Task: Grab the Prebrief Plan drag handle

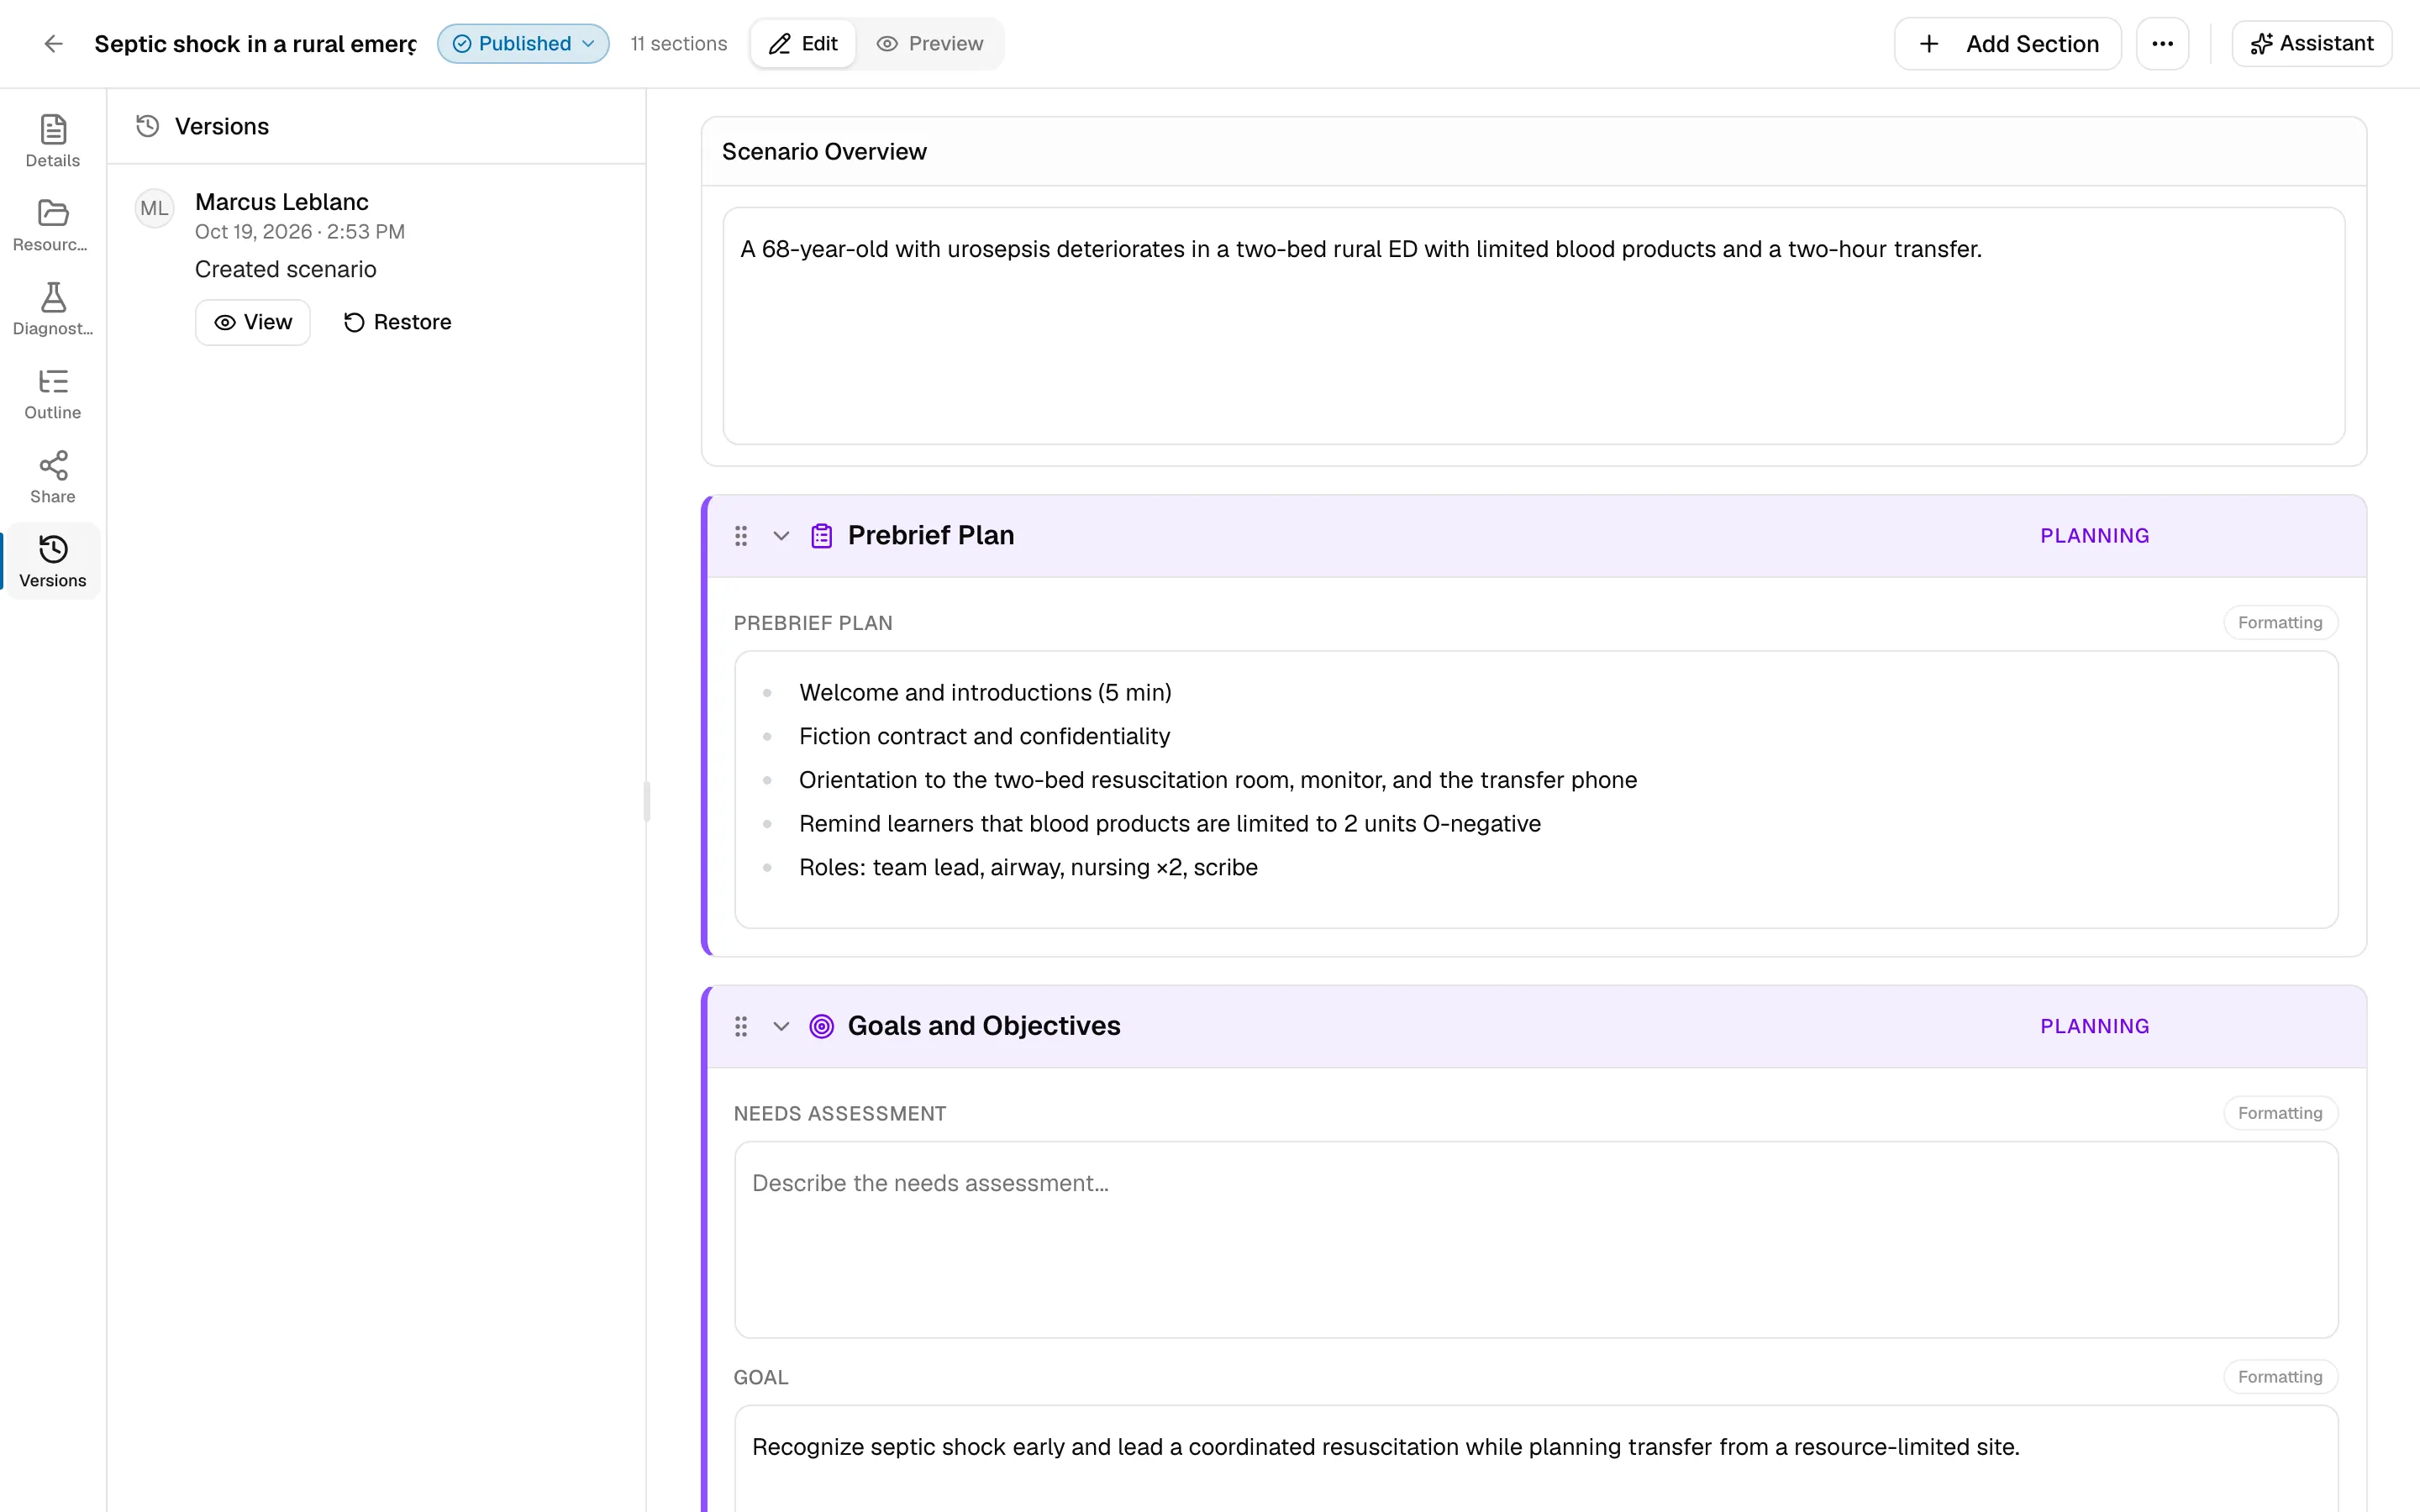Action: click(x=741, y=536)
